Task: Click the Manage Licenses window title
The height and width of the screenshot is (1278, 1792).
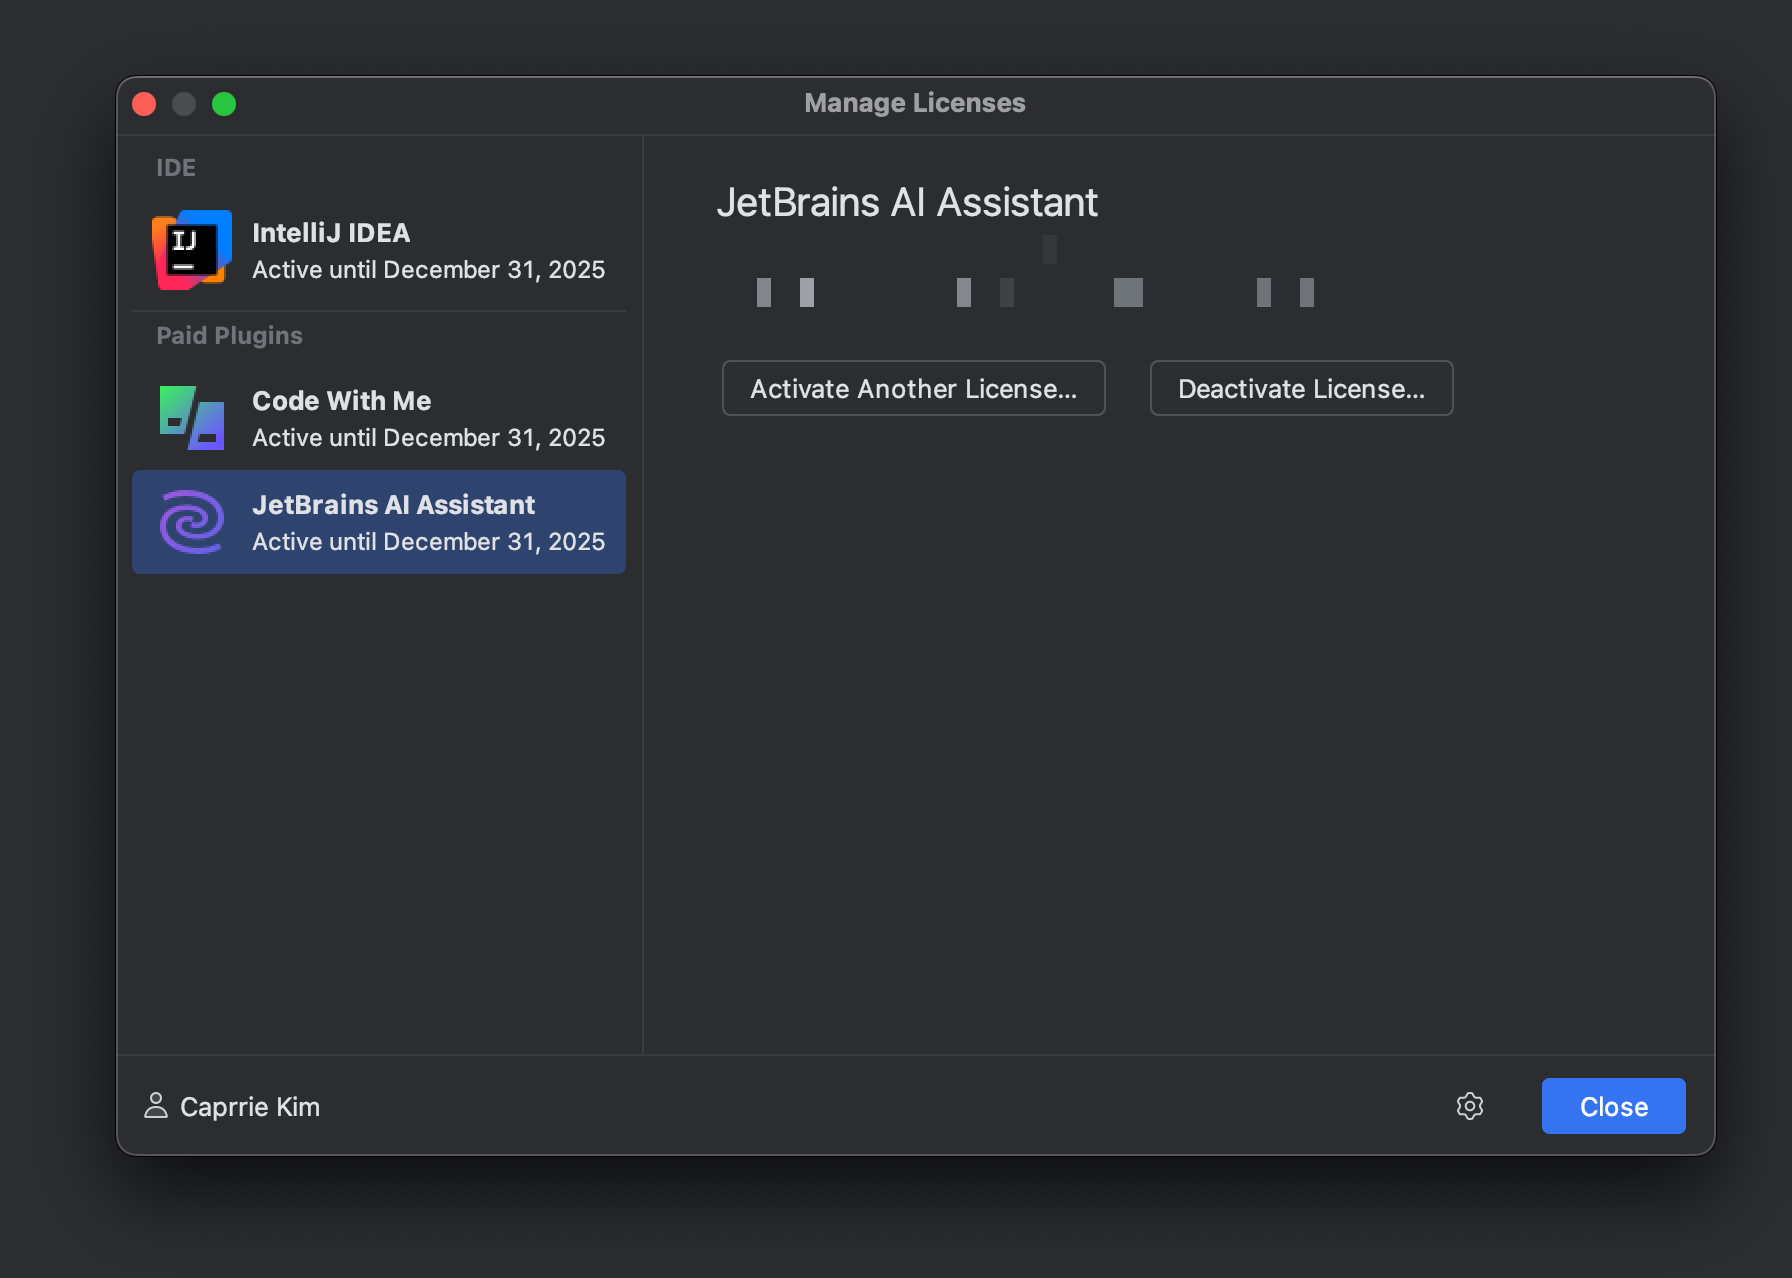Action: tap(915, 103)
